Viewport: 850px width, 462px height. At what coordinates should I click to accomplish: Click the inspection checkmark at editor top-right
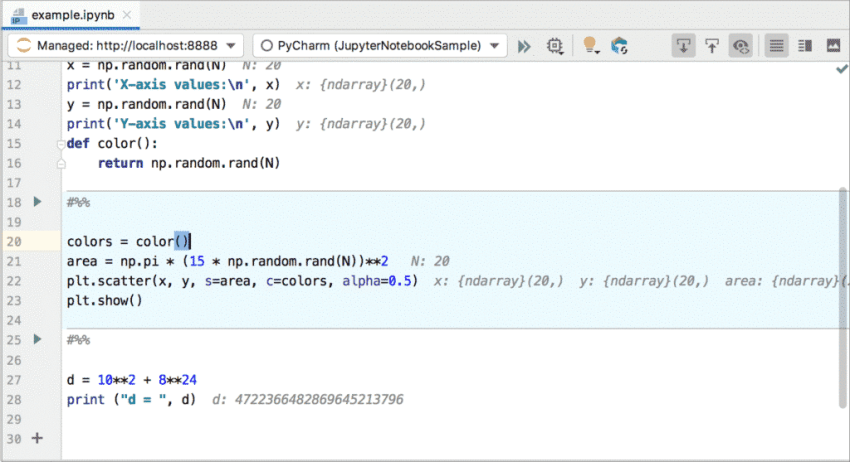point(841,69)
